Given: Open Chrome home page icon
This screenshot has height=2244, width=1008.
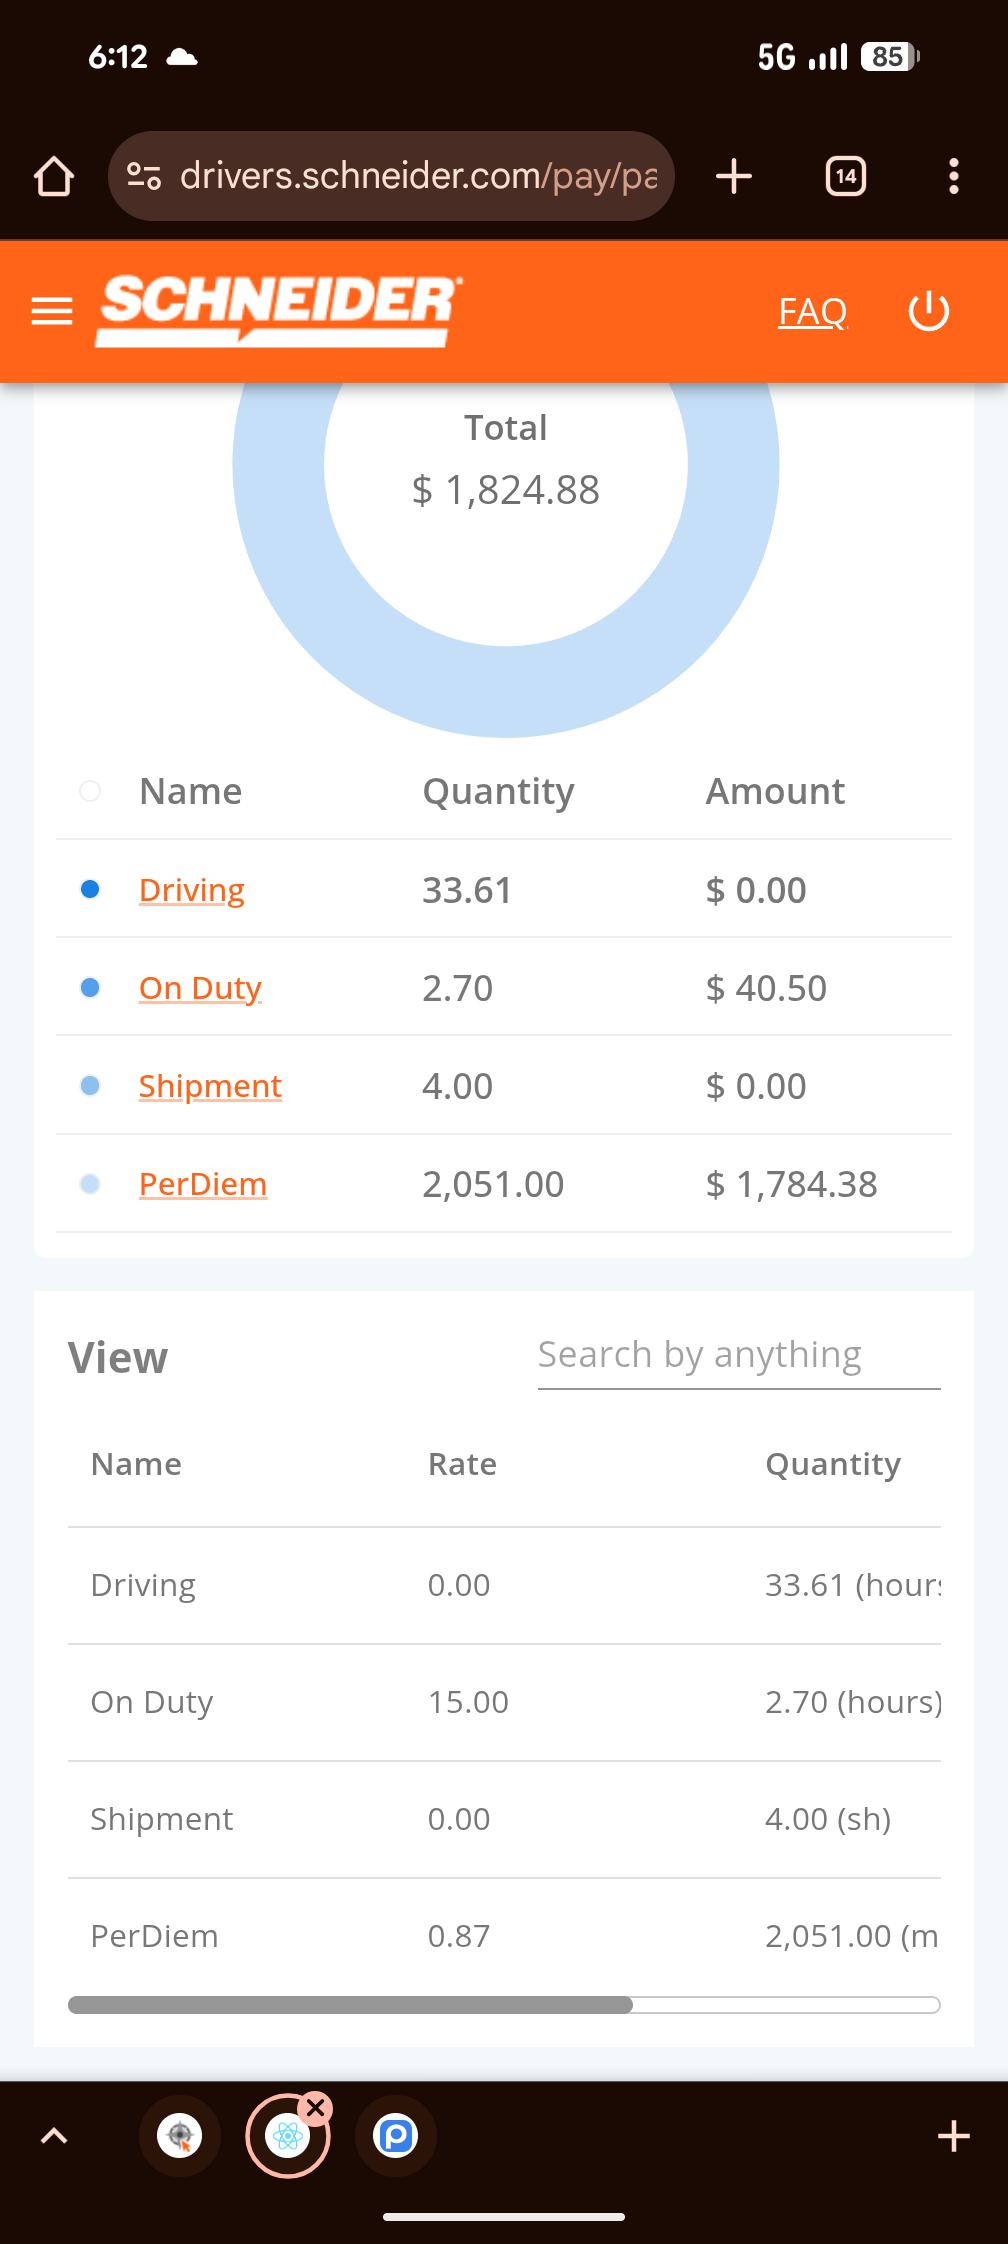Looking at the screenshot, I should tap(54, 177).
